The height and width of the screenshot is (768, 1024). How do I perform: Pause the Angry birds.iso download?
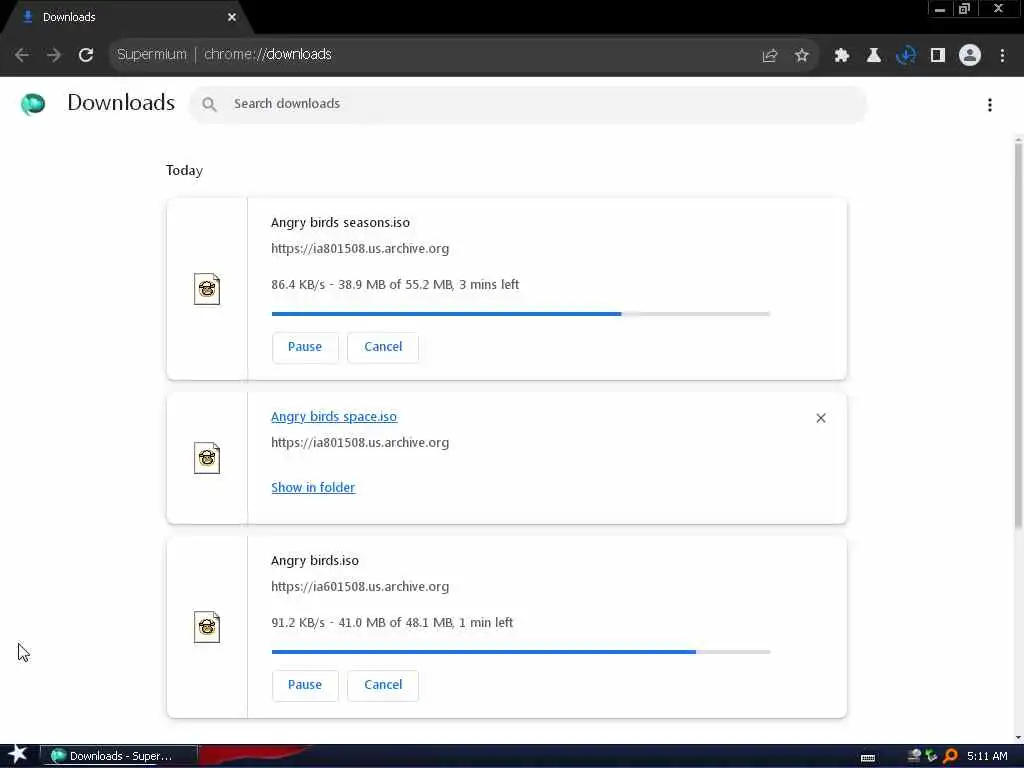point(305,685)
